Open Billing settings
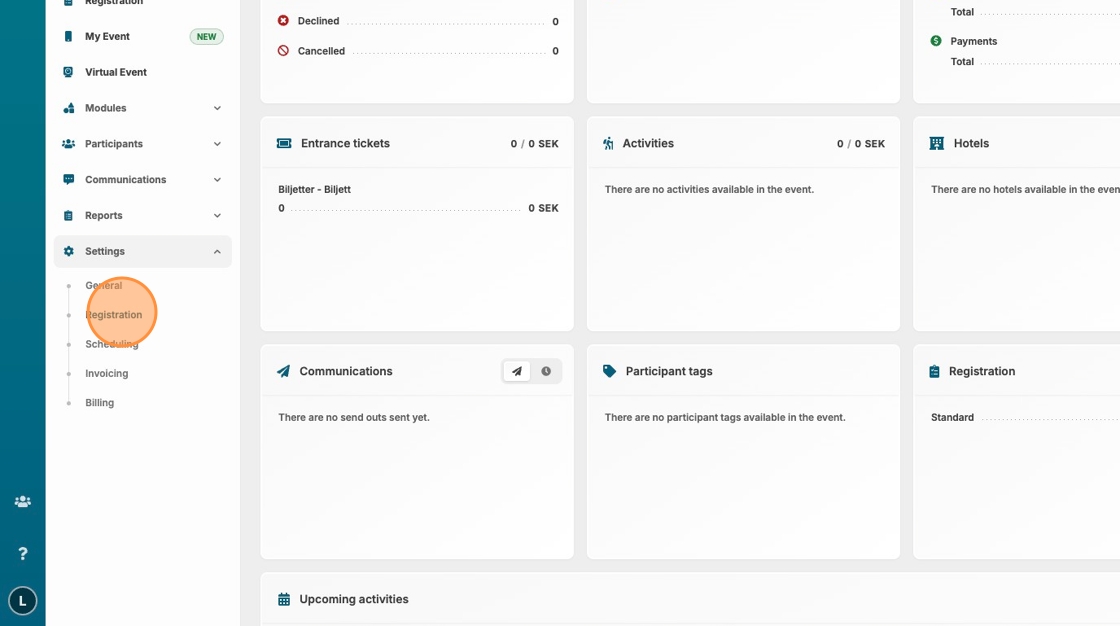Viewport: 1120px width, 626px height. tap(99, 403)
